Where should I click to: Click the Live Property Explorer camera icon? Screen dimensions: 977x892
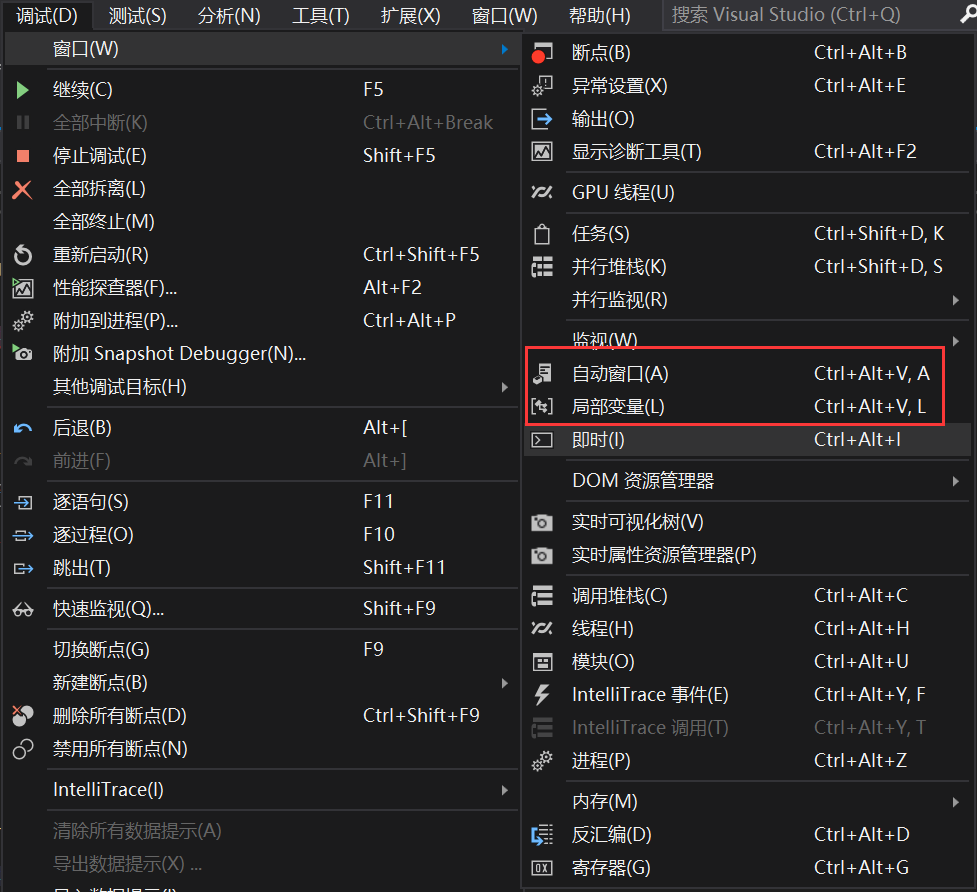point(541,555)
